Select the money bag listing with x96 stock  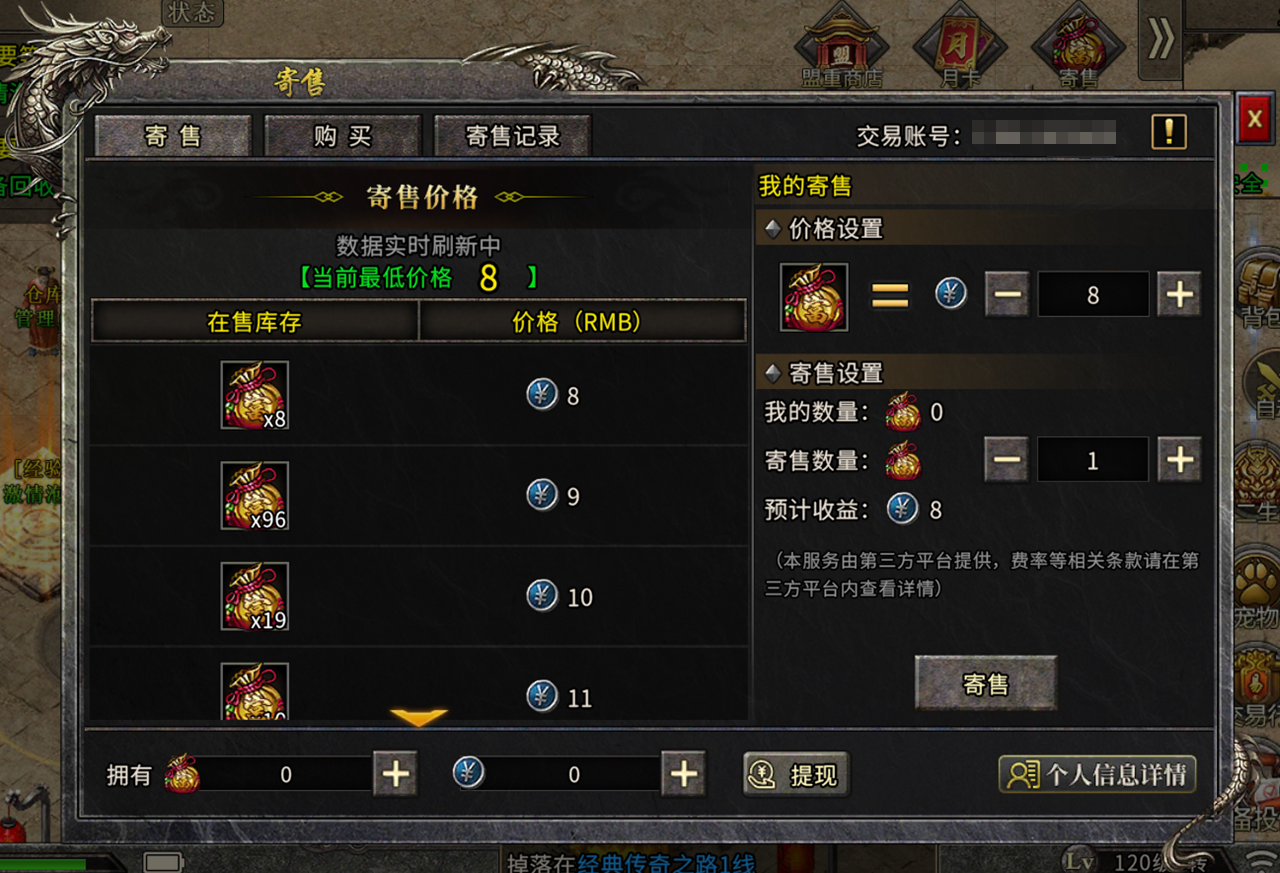(255, 496)
